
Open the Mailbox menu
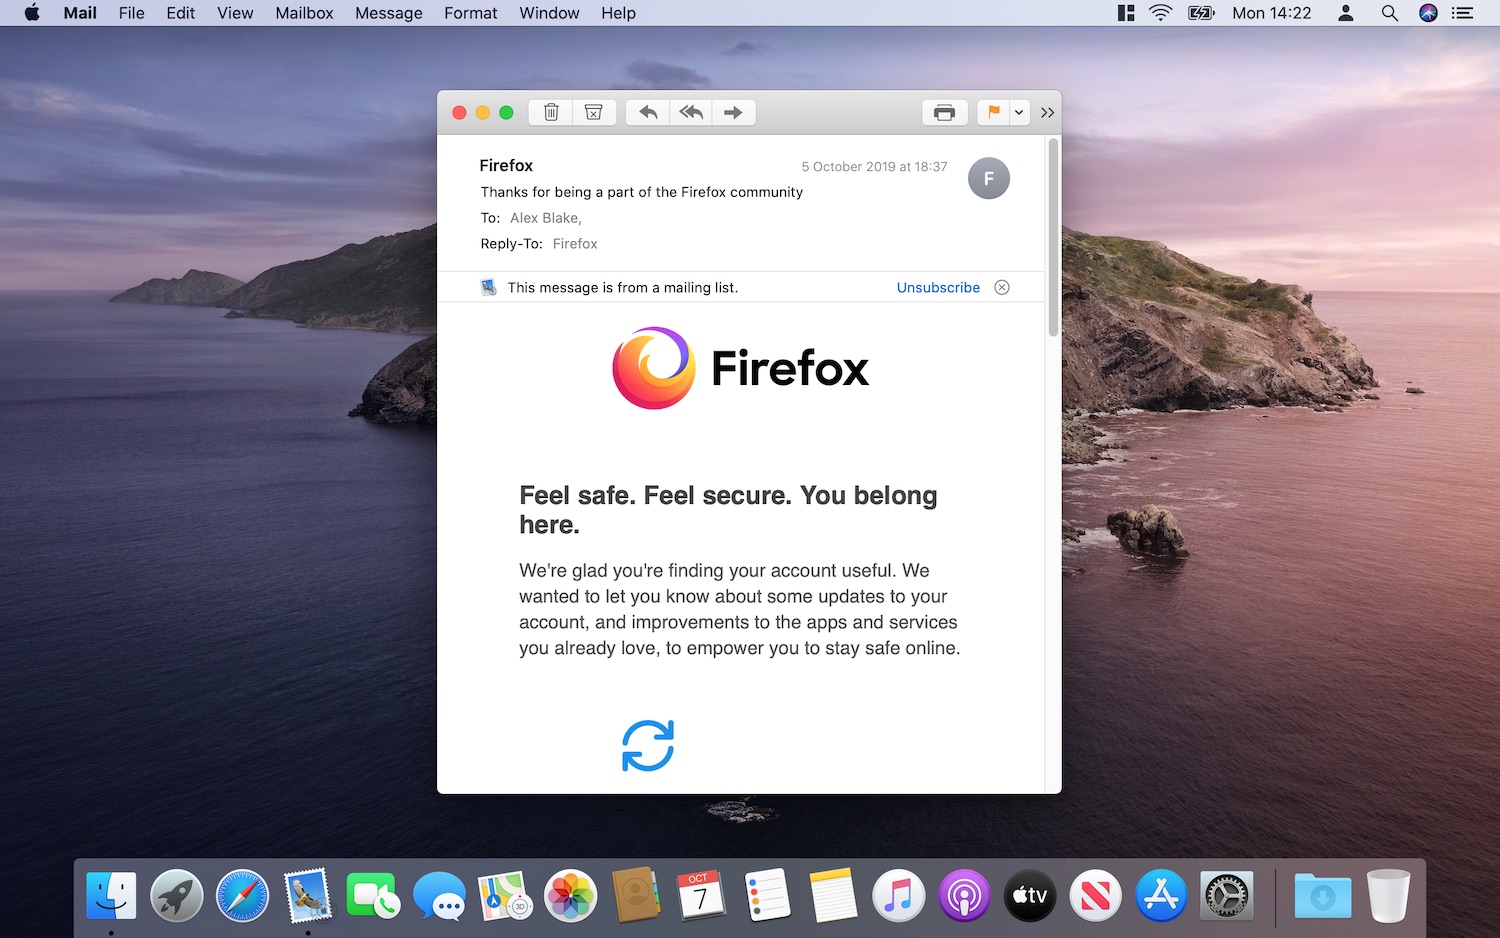click(x=303, y=13)
